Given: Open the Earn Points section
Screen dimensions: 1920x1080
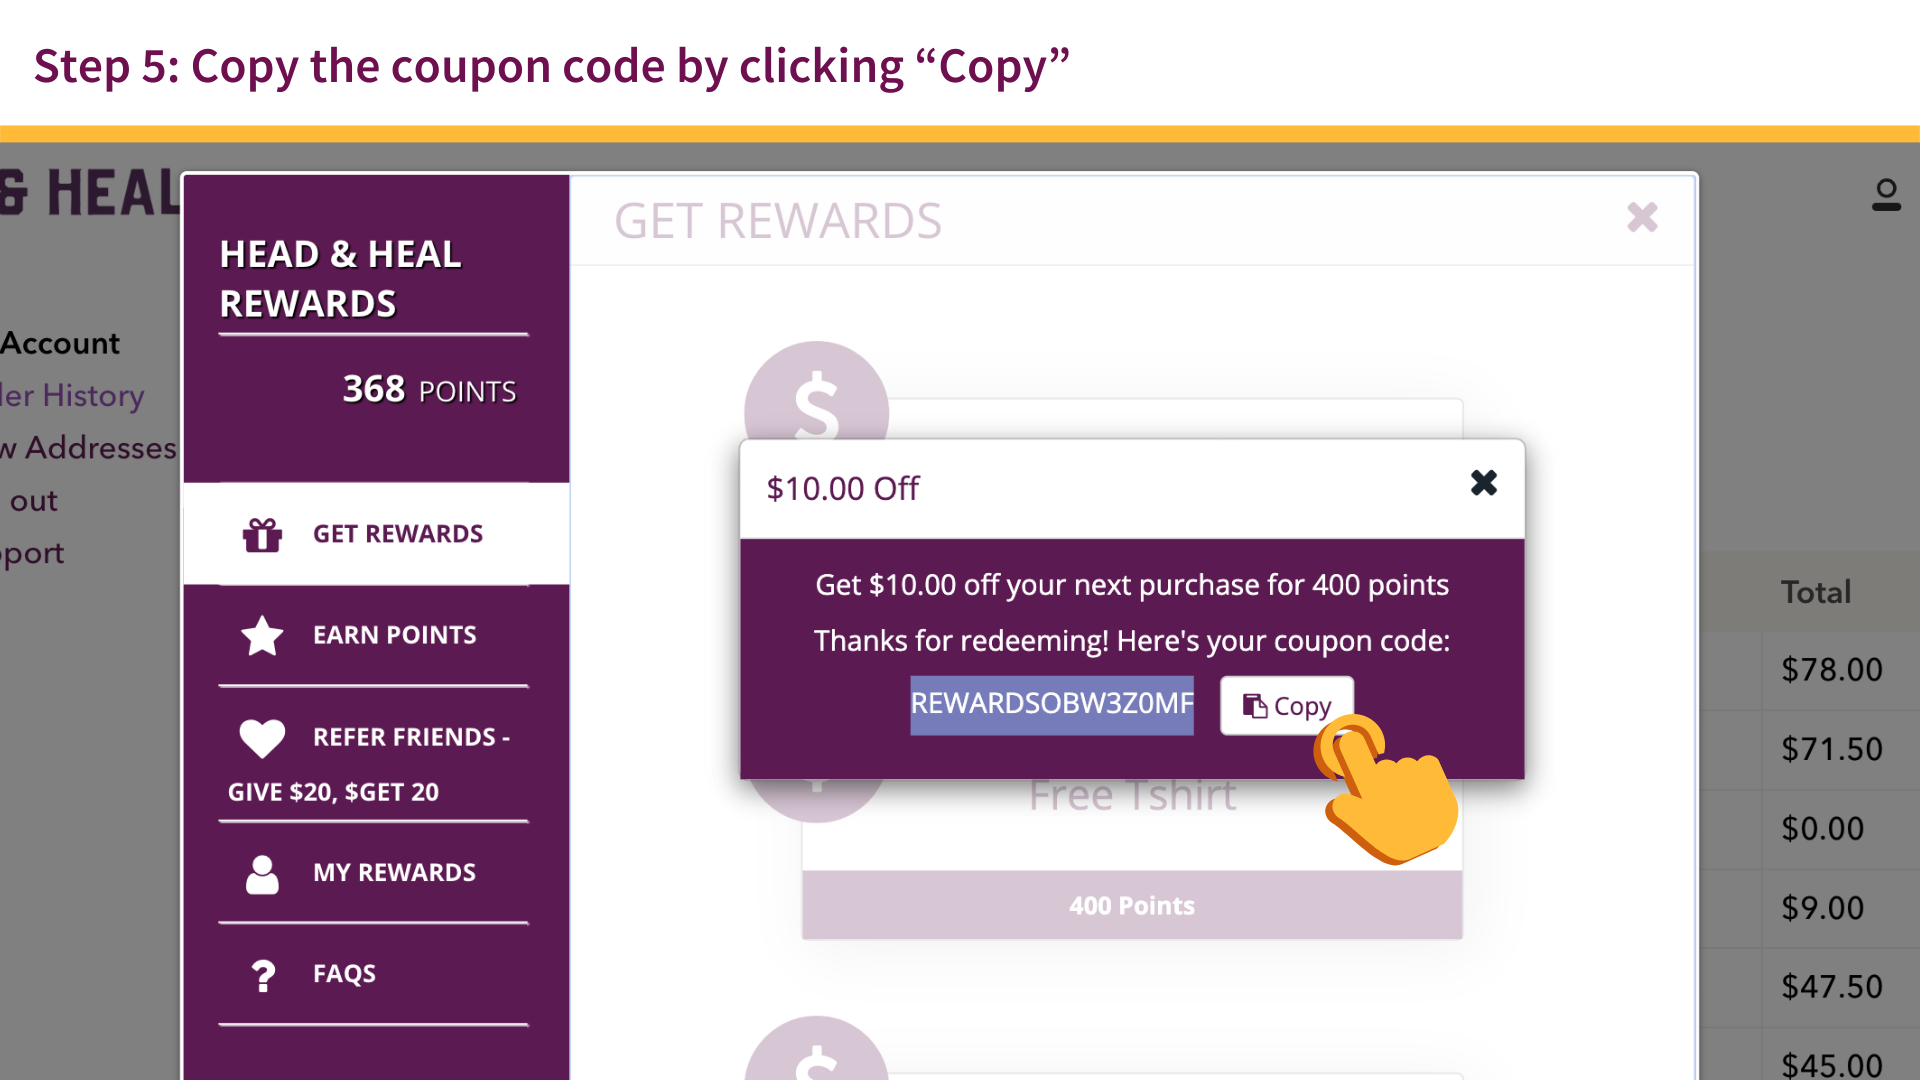Looking at the screenshot, I should click(394, 635).
